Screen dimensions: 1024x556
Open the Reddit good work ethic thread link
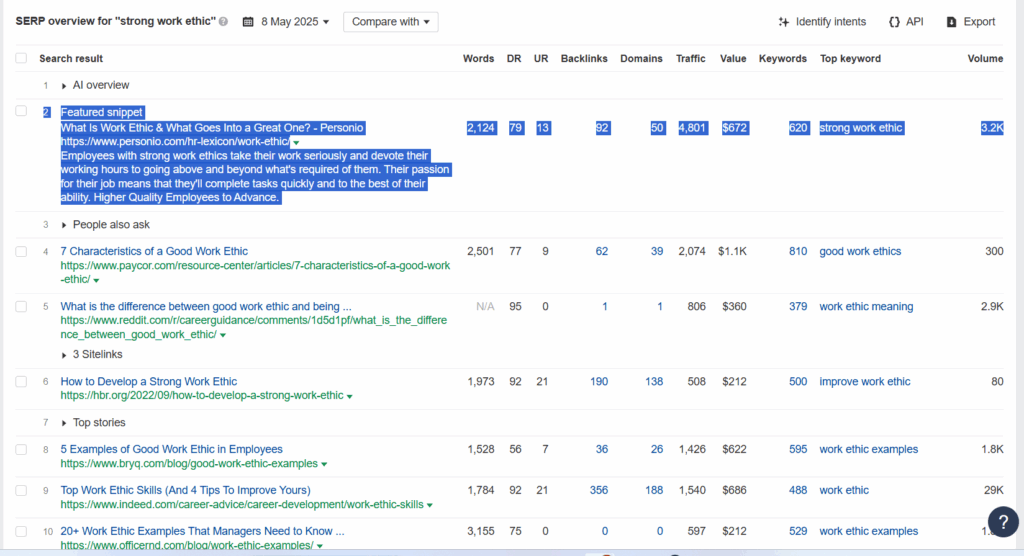click(206, 306)
